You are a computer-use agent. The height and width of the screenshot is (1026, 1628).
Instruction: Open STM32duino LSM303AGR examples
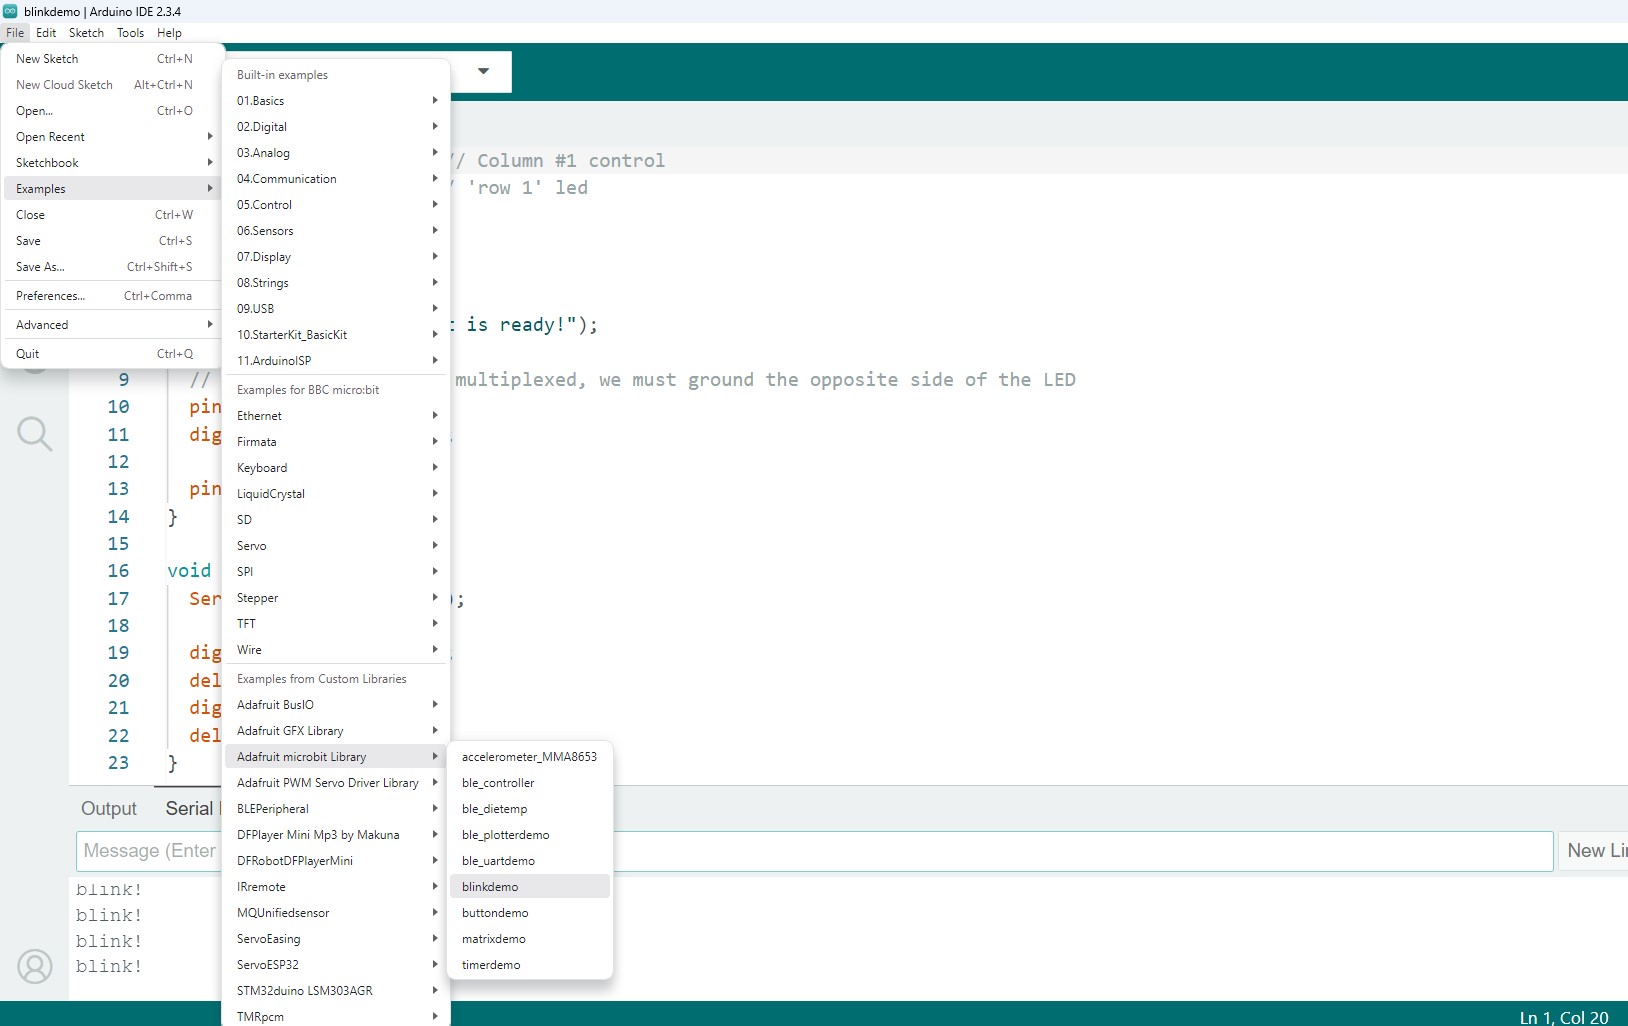(x=336, y=991)
